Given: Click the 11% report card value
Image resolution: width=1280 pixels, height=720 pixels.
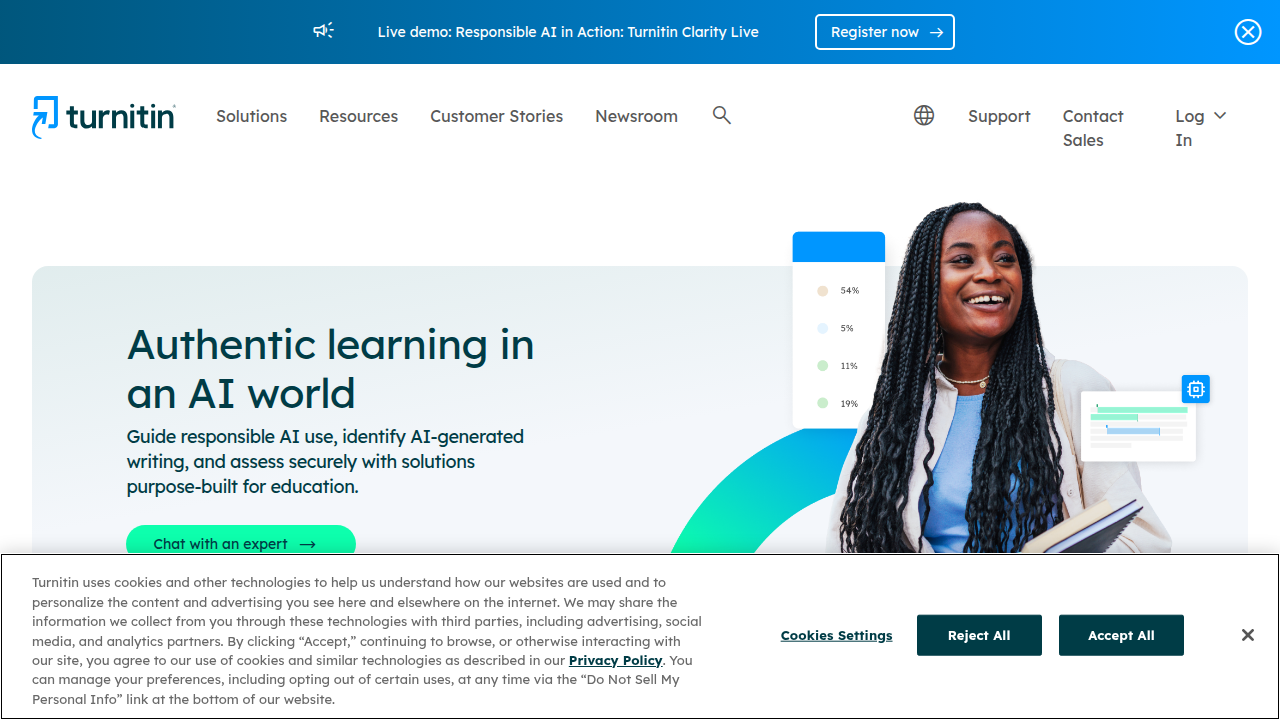Looking at the screenshot, I should point(850,366).
